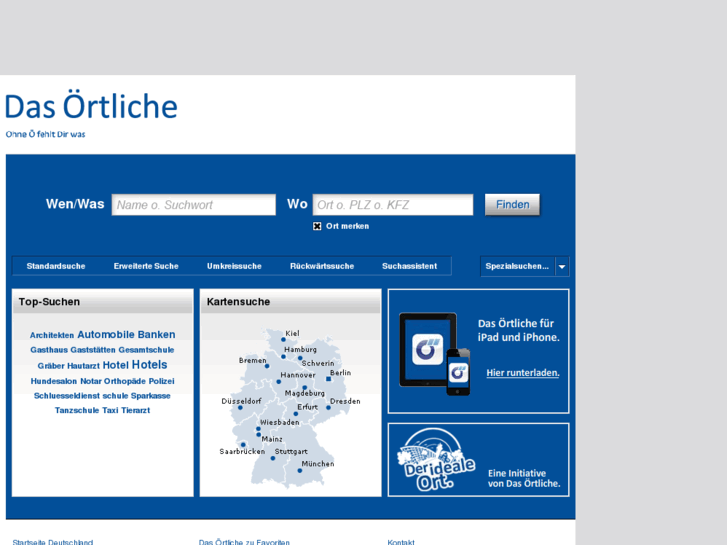Screen dimensions: 727x545
Task: Select the Rückwärtssuche tab
Action: pyautogui.click(x=322, y=266)
